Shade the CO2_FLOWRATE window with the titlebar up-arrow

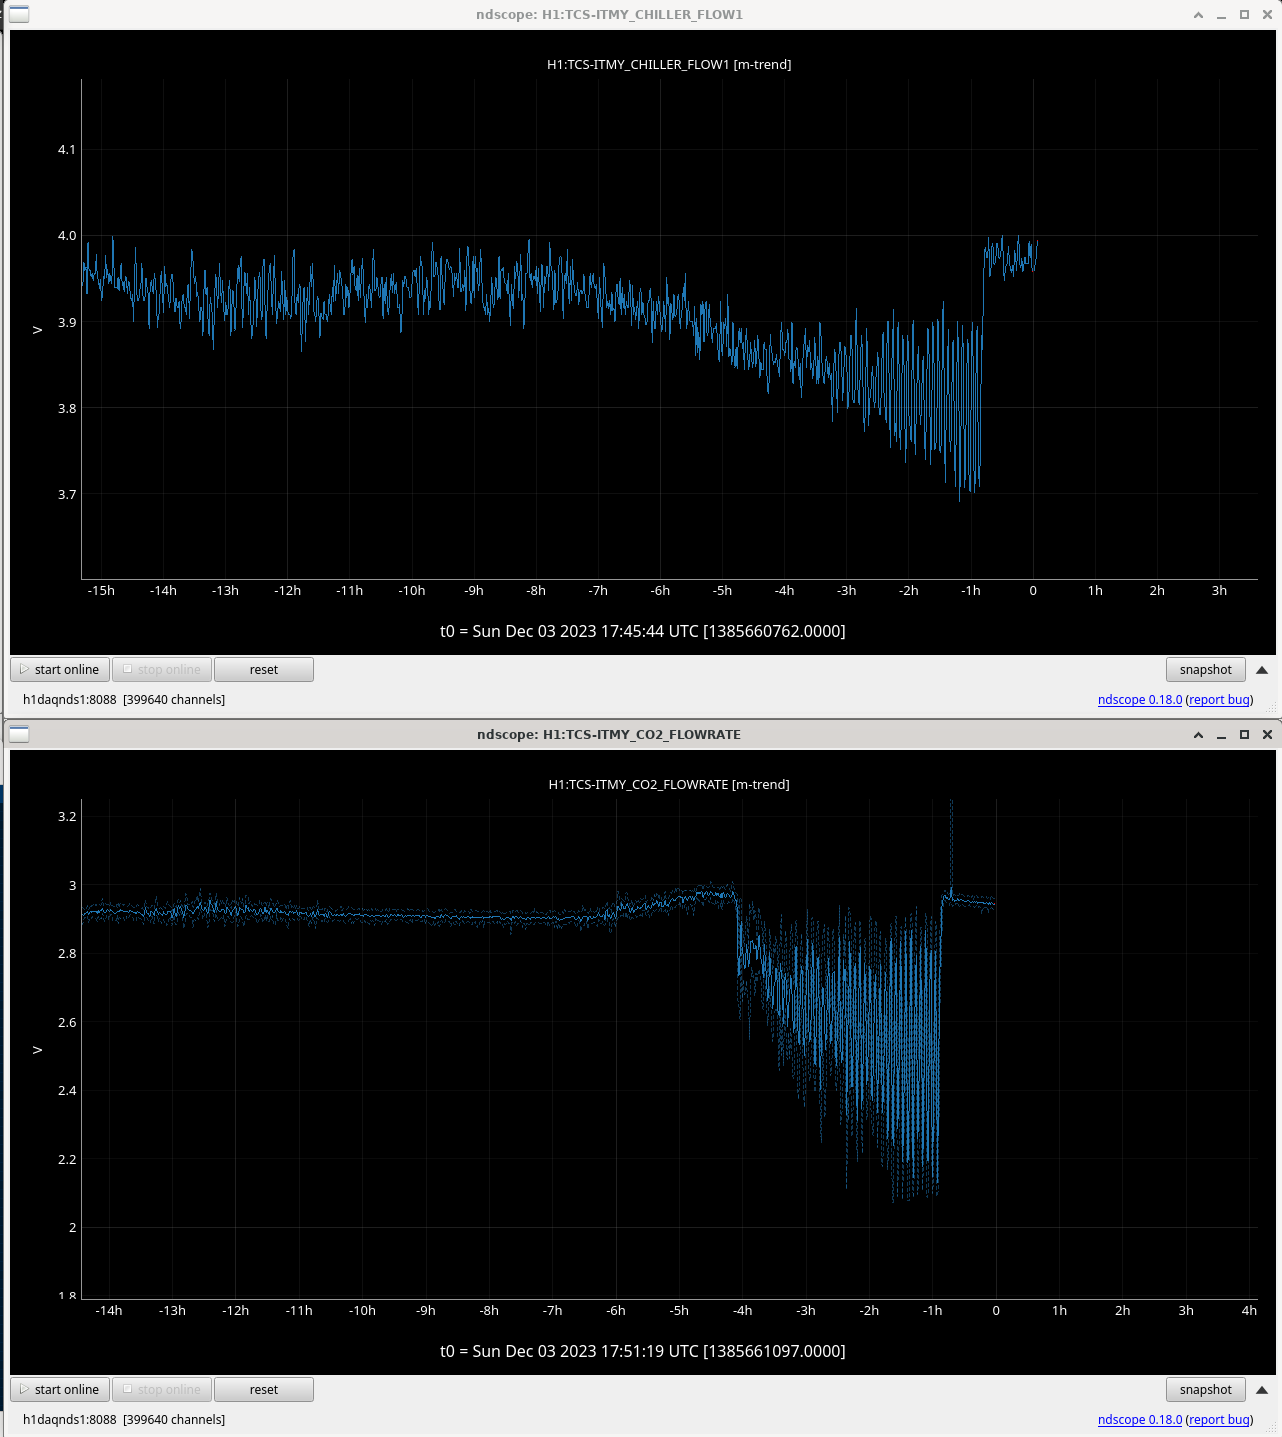tap(1198, 735)
